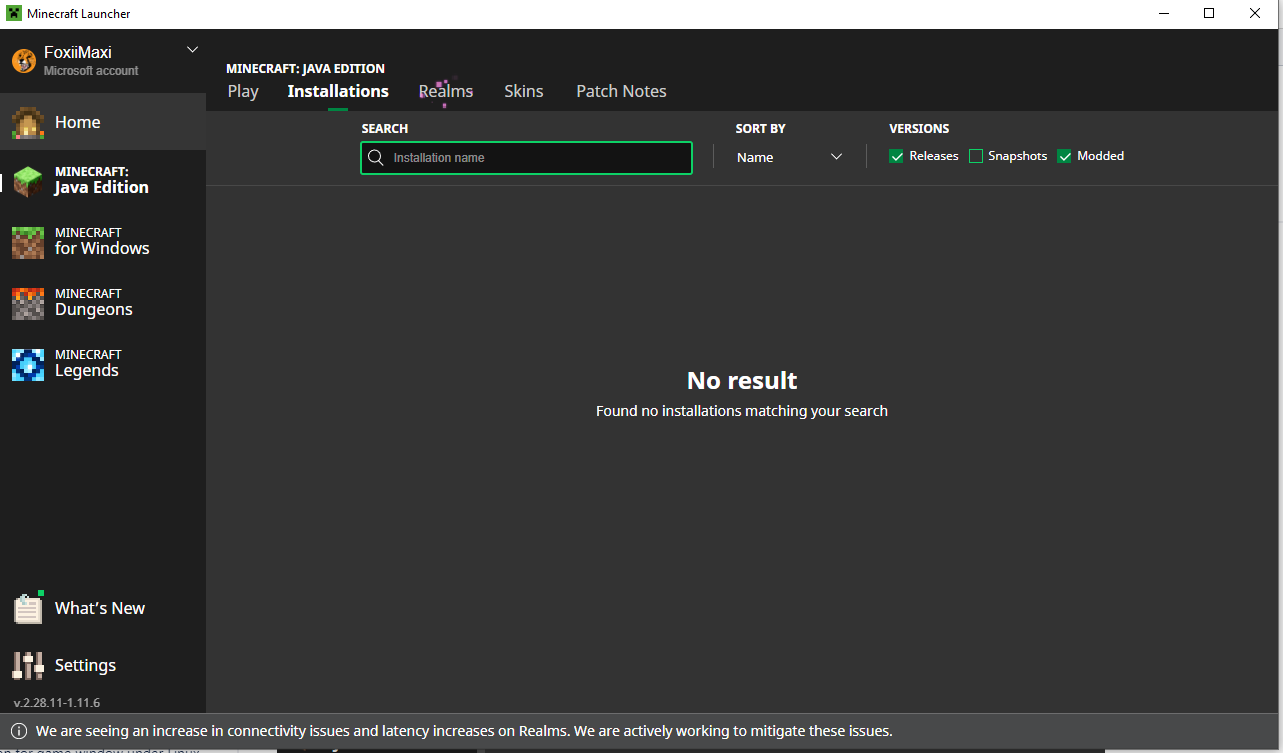
Task: Click the 'No result' heading
Action: (x=742, y=380)
